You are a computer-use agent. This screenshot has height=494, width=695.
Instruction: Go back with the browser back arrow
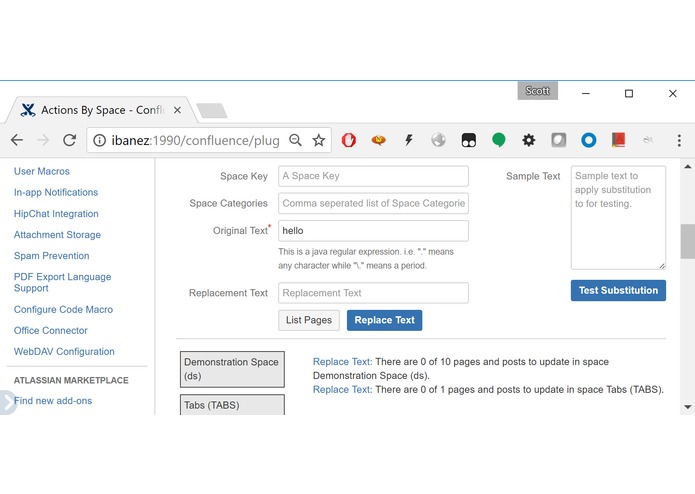tap(17, 140)
